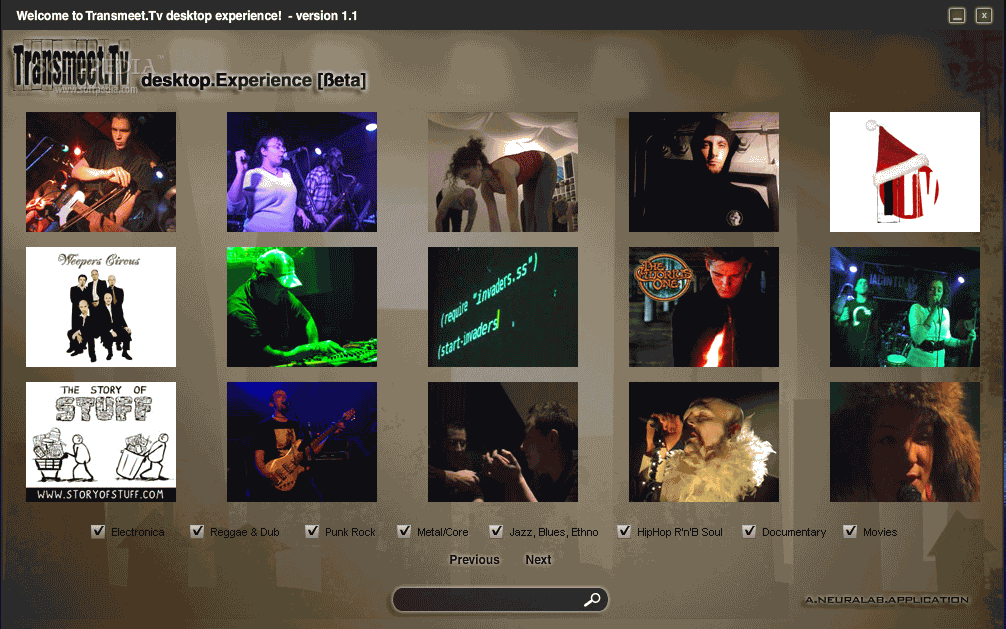Image resolution: width=1006 pixels, height=629 pixels.
Task: Open the fur hat woman thumbnail
Action: (x=905, y=442)
